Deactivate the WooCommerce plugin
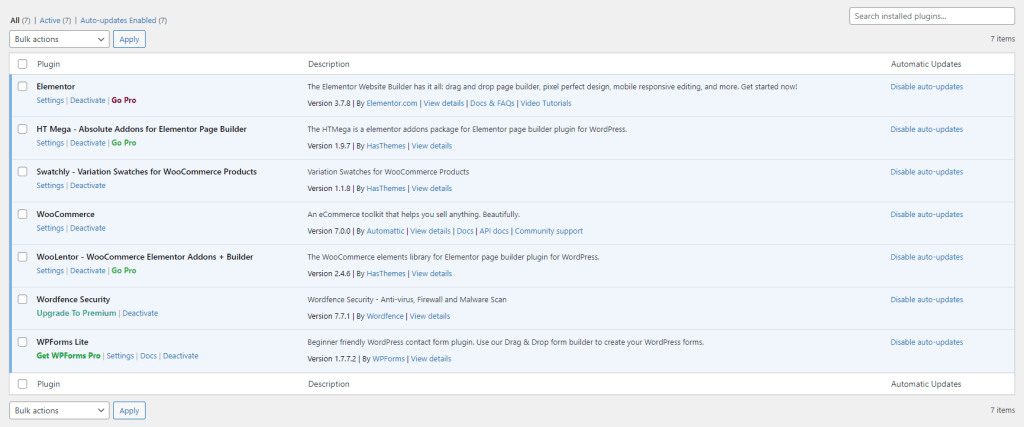This screenshot has width=1024, height=427. pyautogui.click(x=87, y=228)
